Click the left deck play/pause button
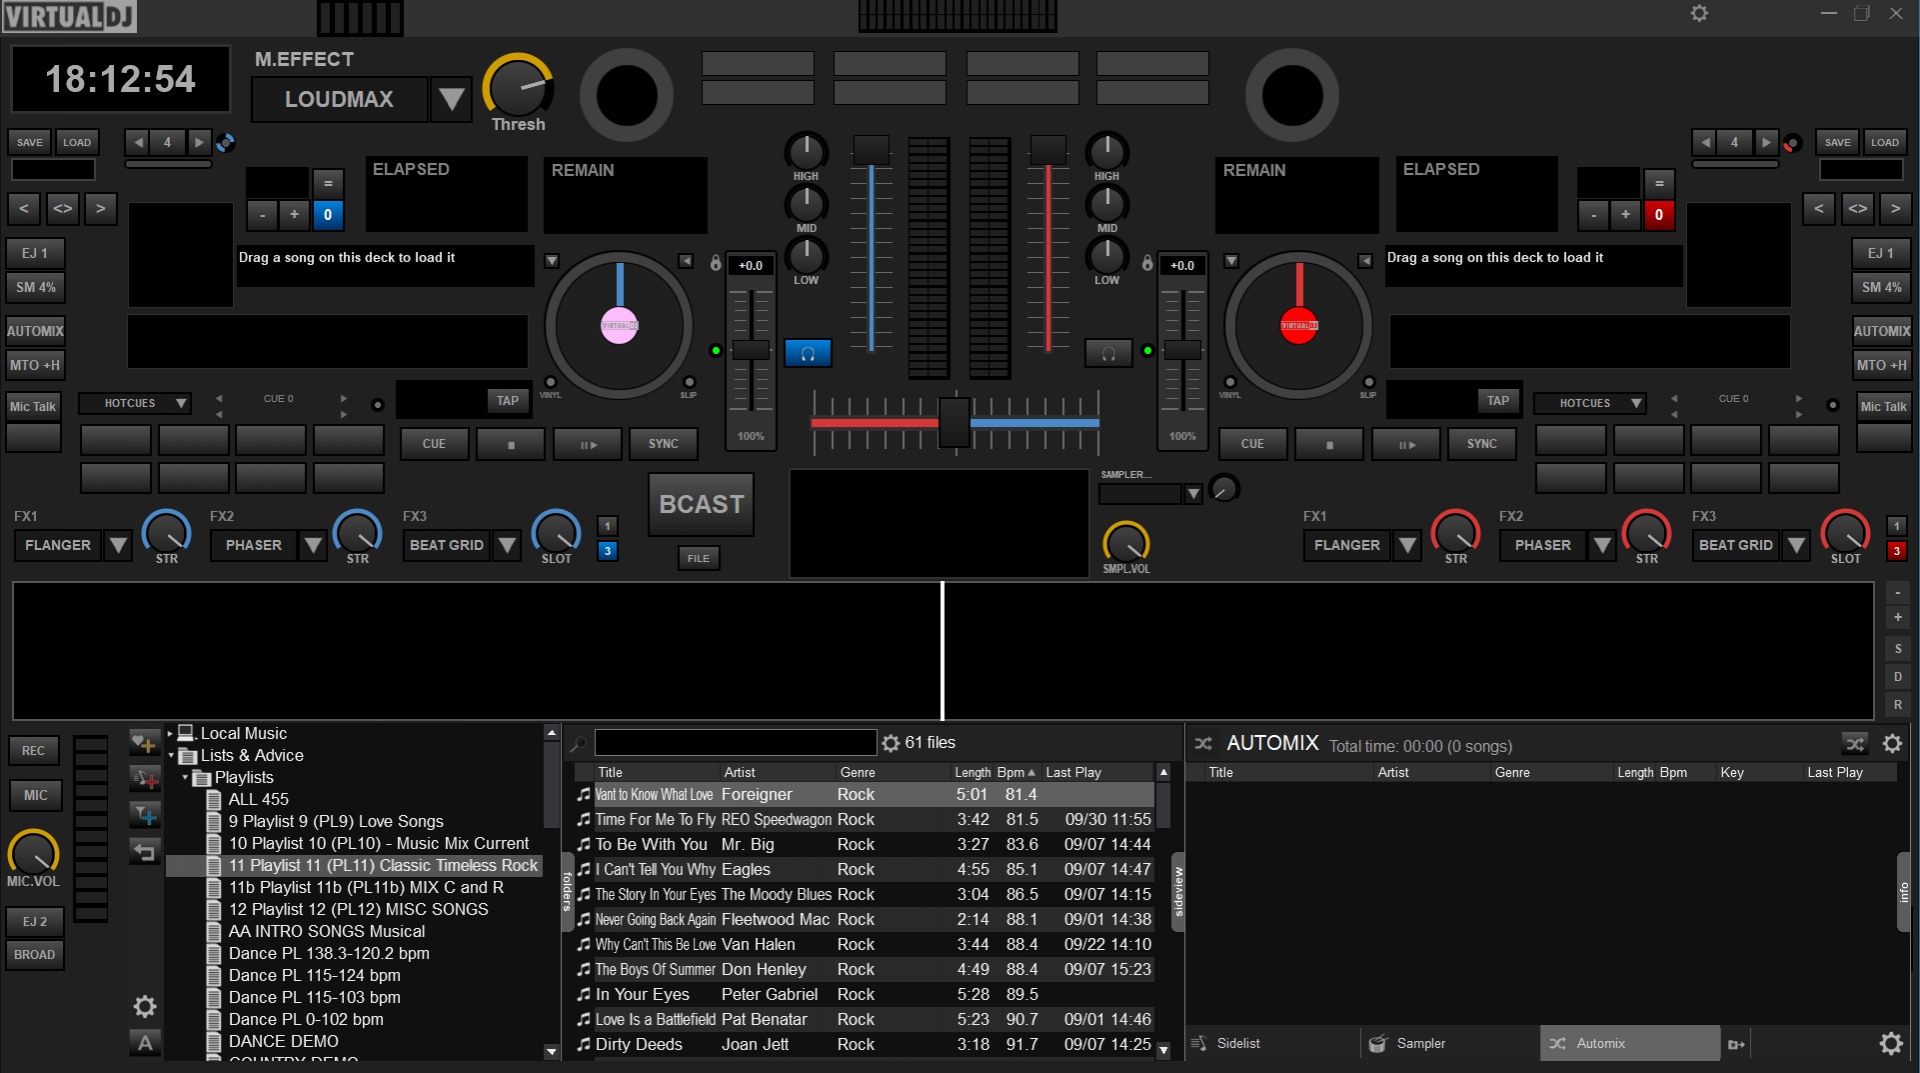 coord(588,444)
